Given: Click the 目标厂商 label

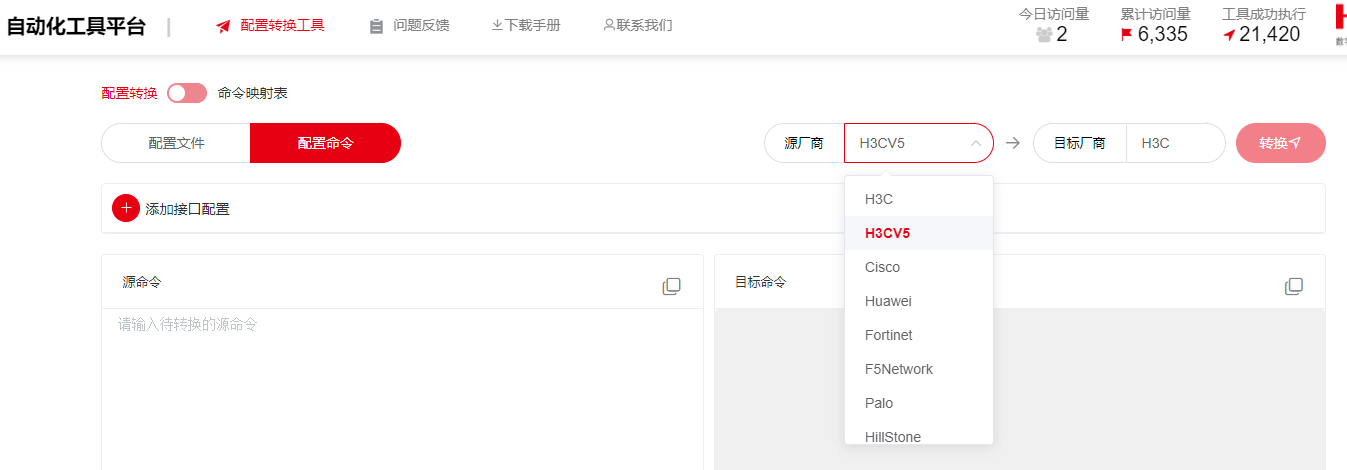Looking at the screenshot, I should click(x=1080, y=143).
